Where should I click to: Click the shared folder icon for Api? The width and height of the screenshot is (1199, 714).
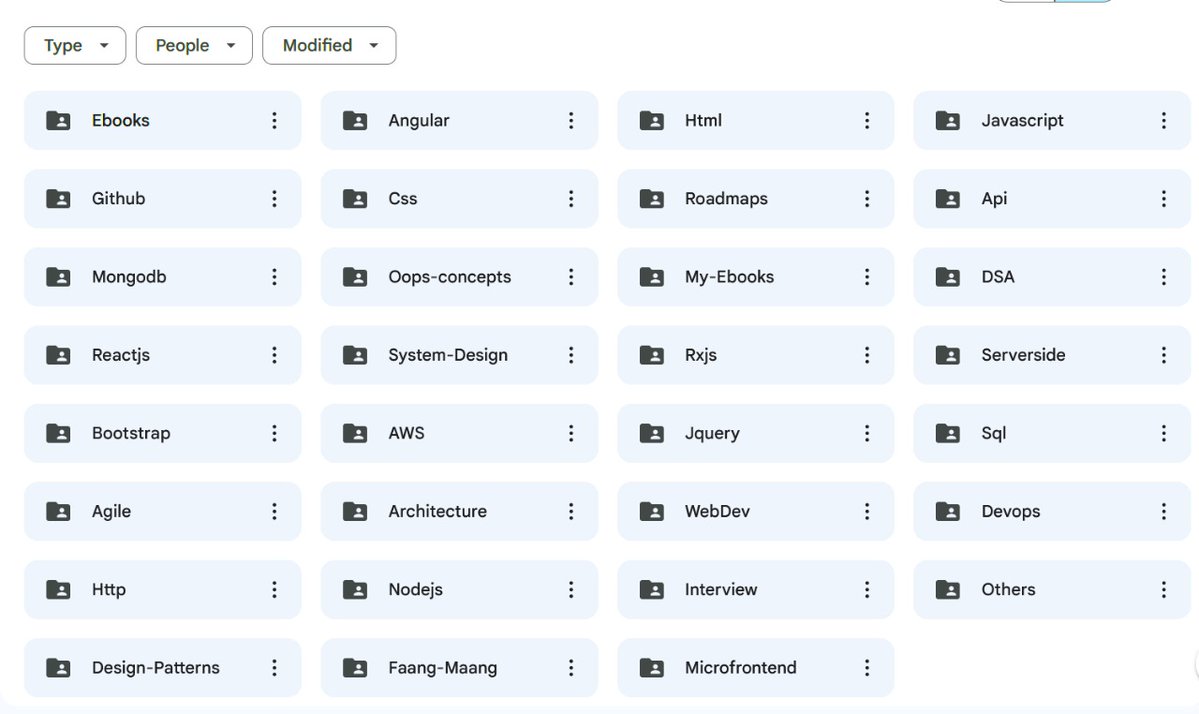(x=947, y=199)
